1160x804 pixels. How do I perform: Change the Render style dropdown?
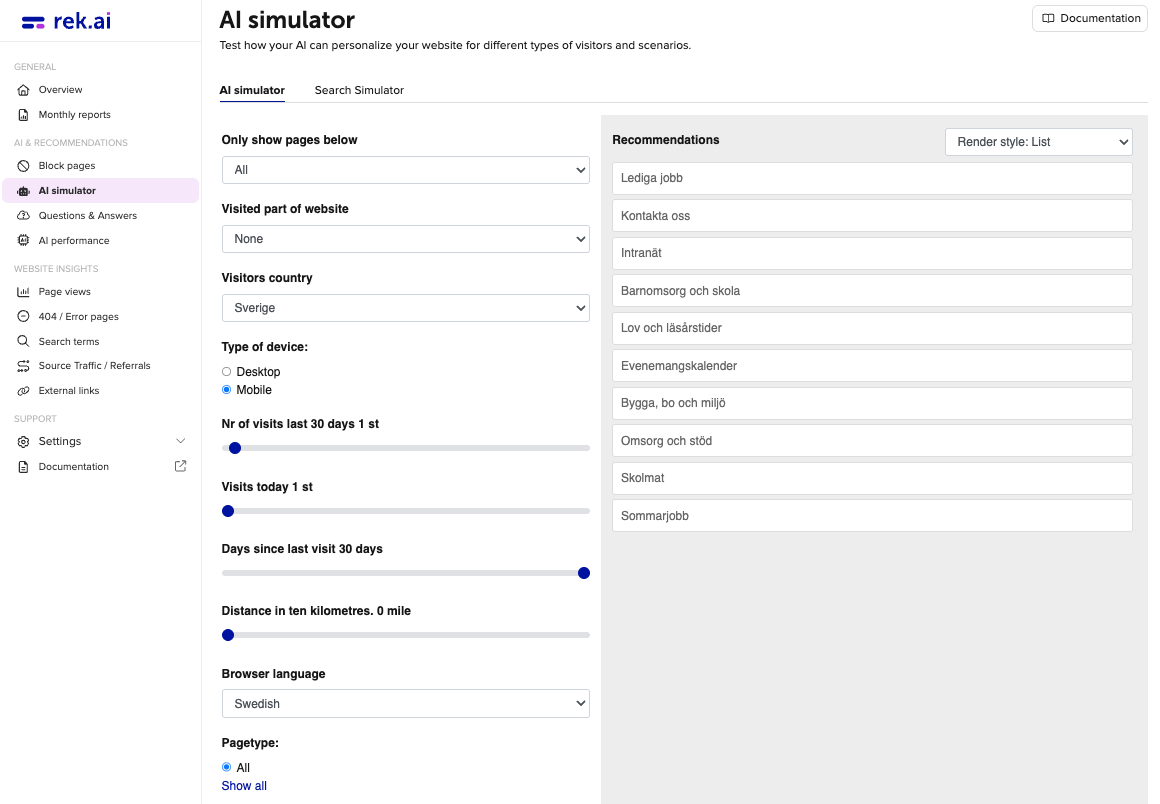pos(1038,141)
